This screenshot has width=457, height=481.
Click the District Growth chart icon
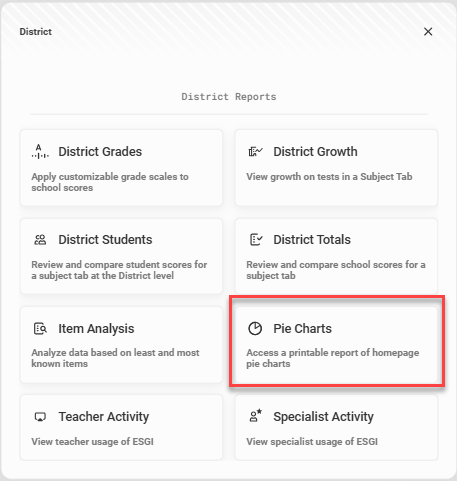255,152
